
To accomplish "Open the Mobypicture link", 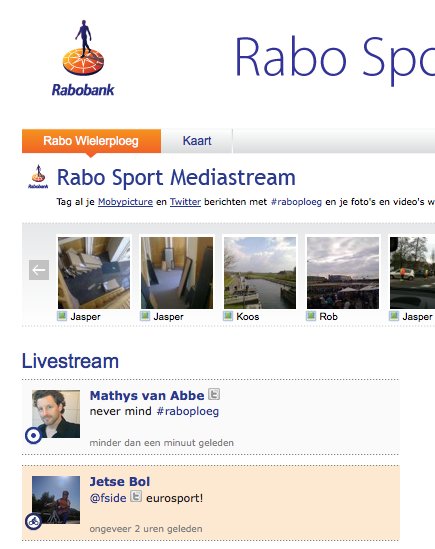I will 125,202.
